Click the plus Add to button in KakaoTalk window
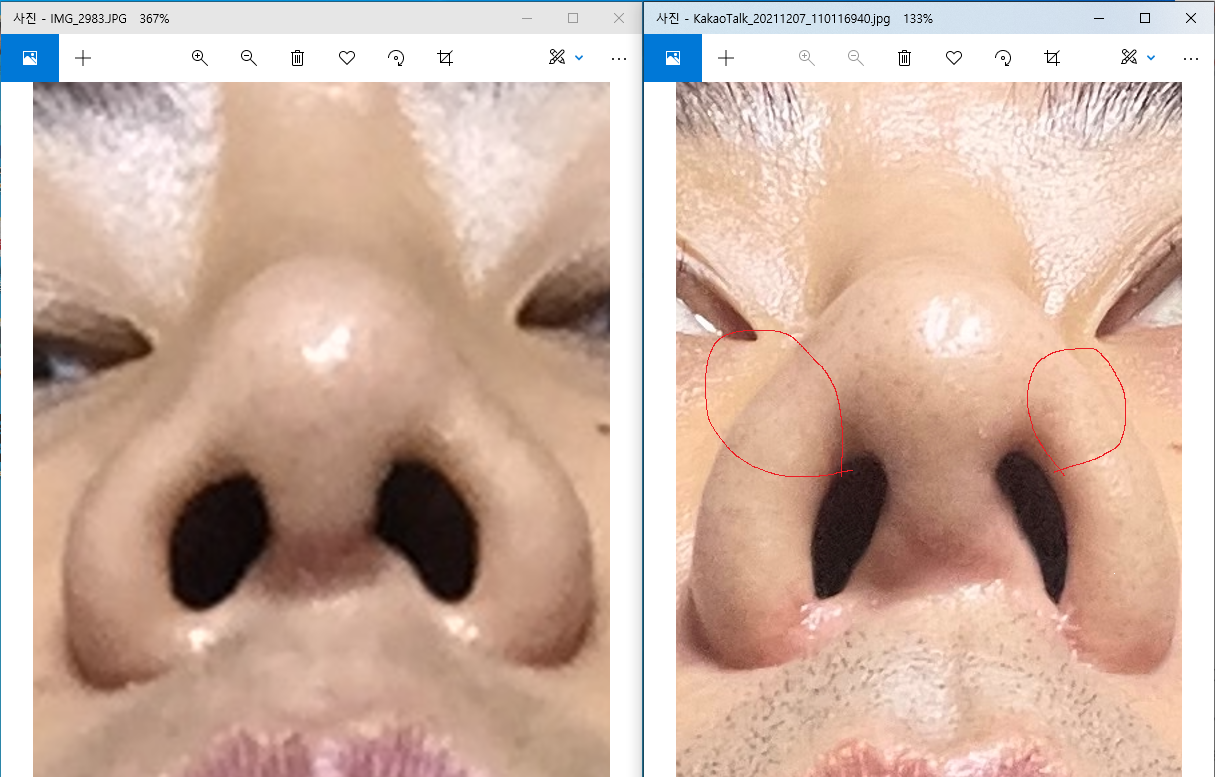1215x777 pixels. [726, 58]
